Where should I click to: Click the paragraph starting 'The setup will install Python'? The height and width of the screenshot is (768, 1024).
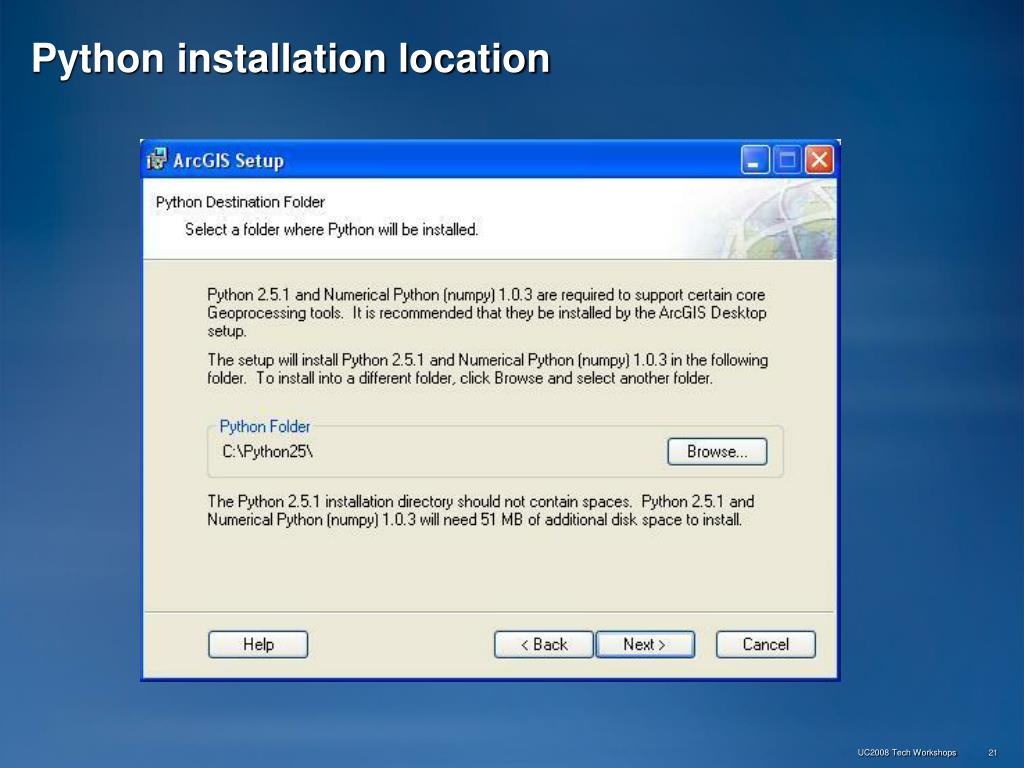point(487,369)
